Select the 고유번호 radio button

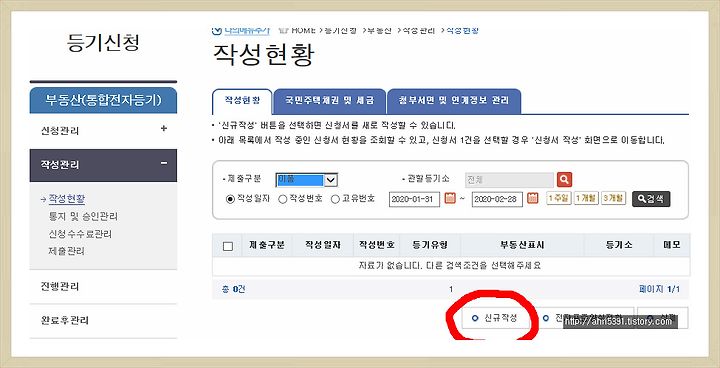click(x=336, y=199)
